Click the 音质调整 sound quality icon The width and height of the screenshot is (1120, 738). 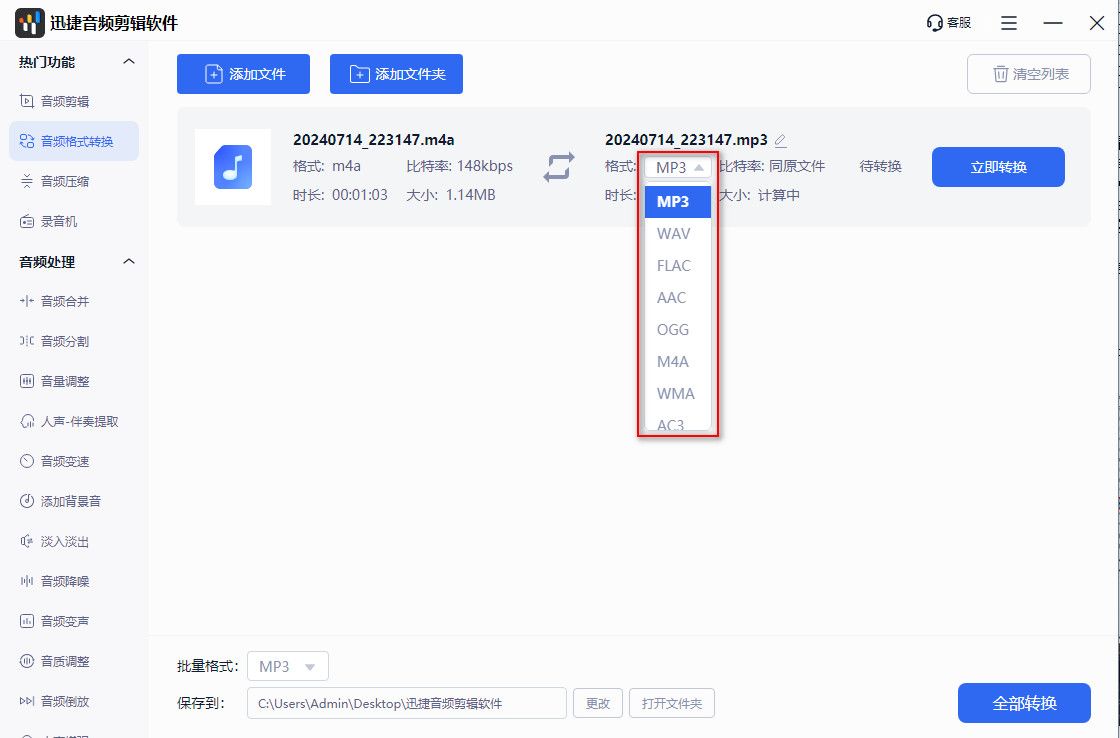[26, 662]
